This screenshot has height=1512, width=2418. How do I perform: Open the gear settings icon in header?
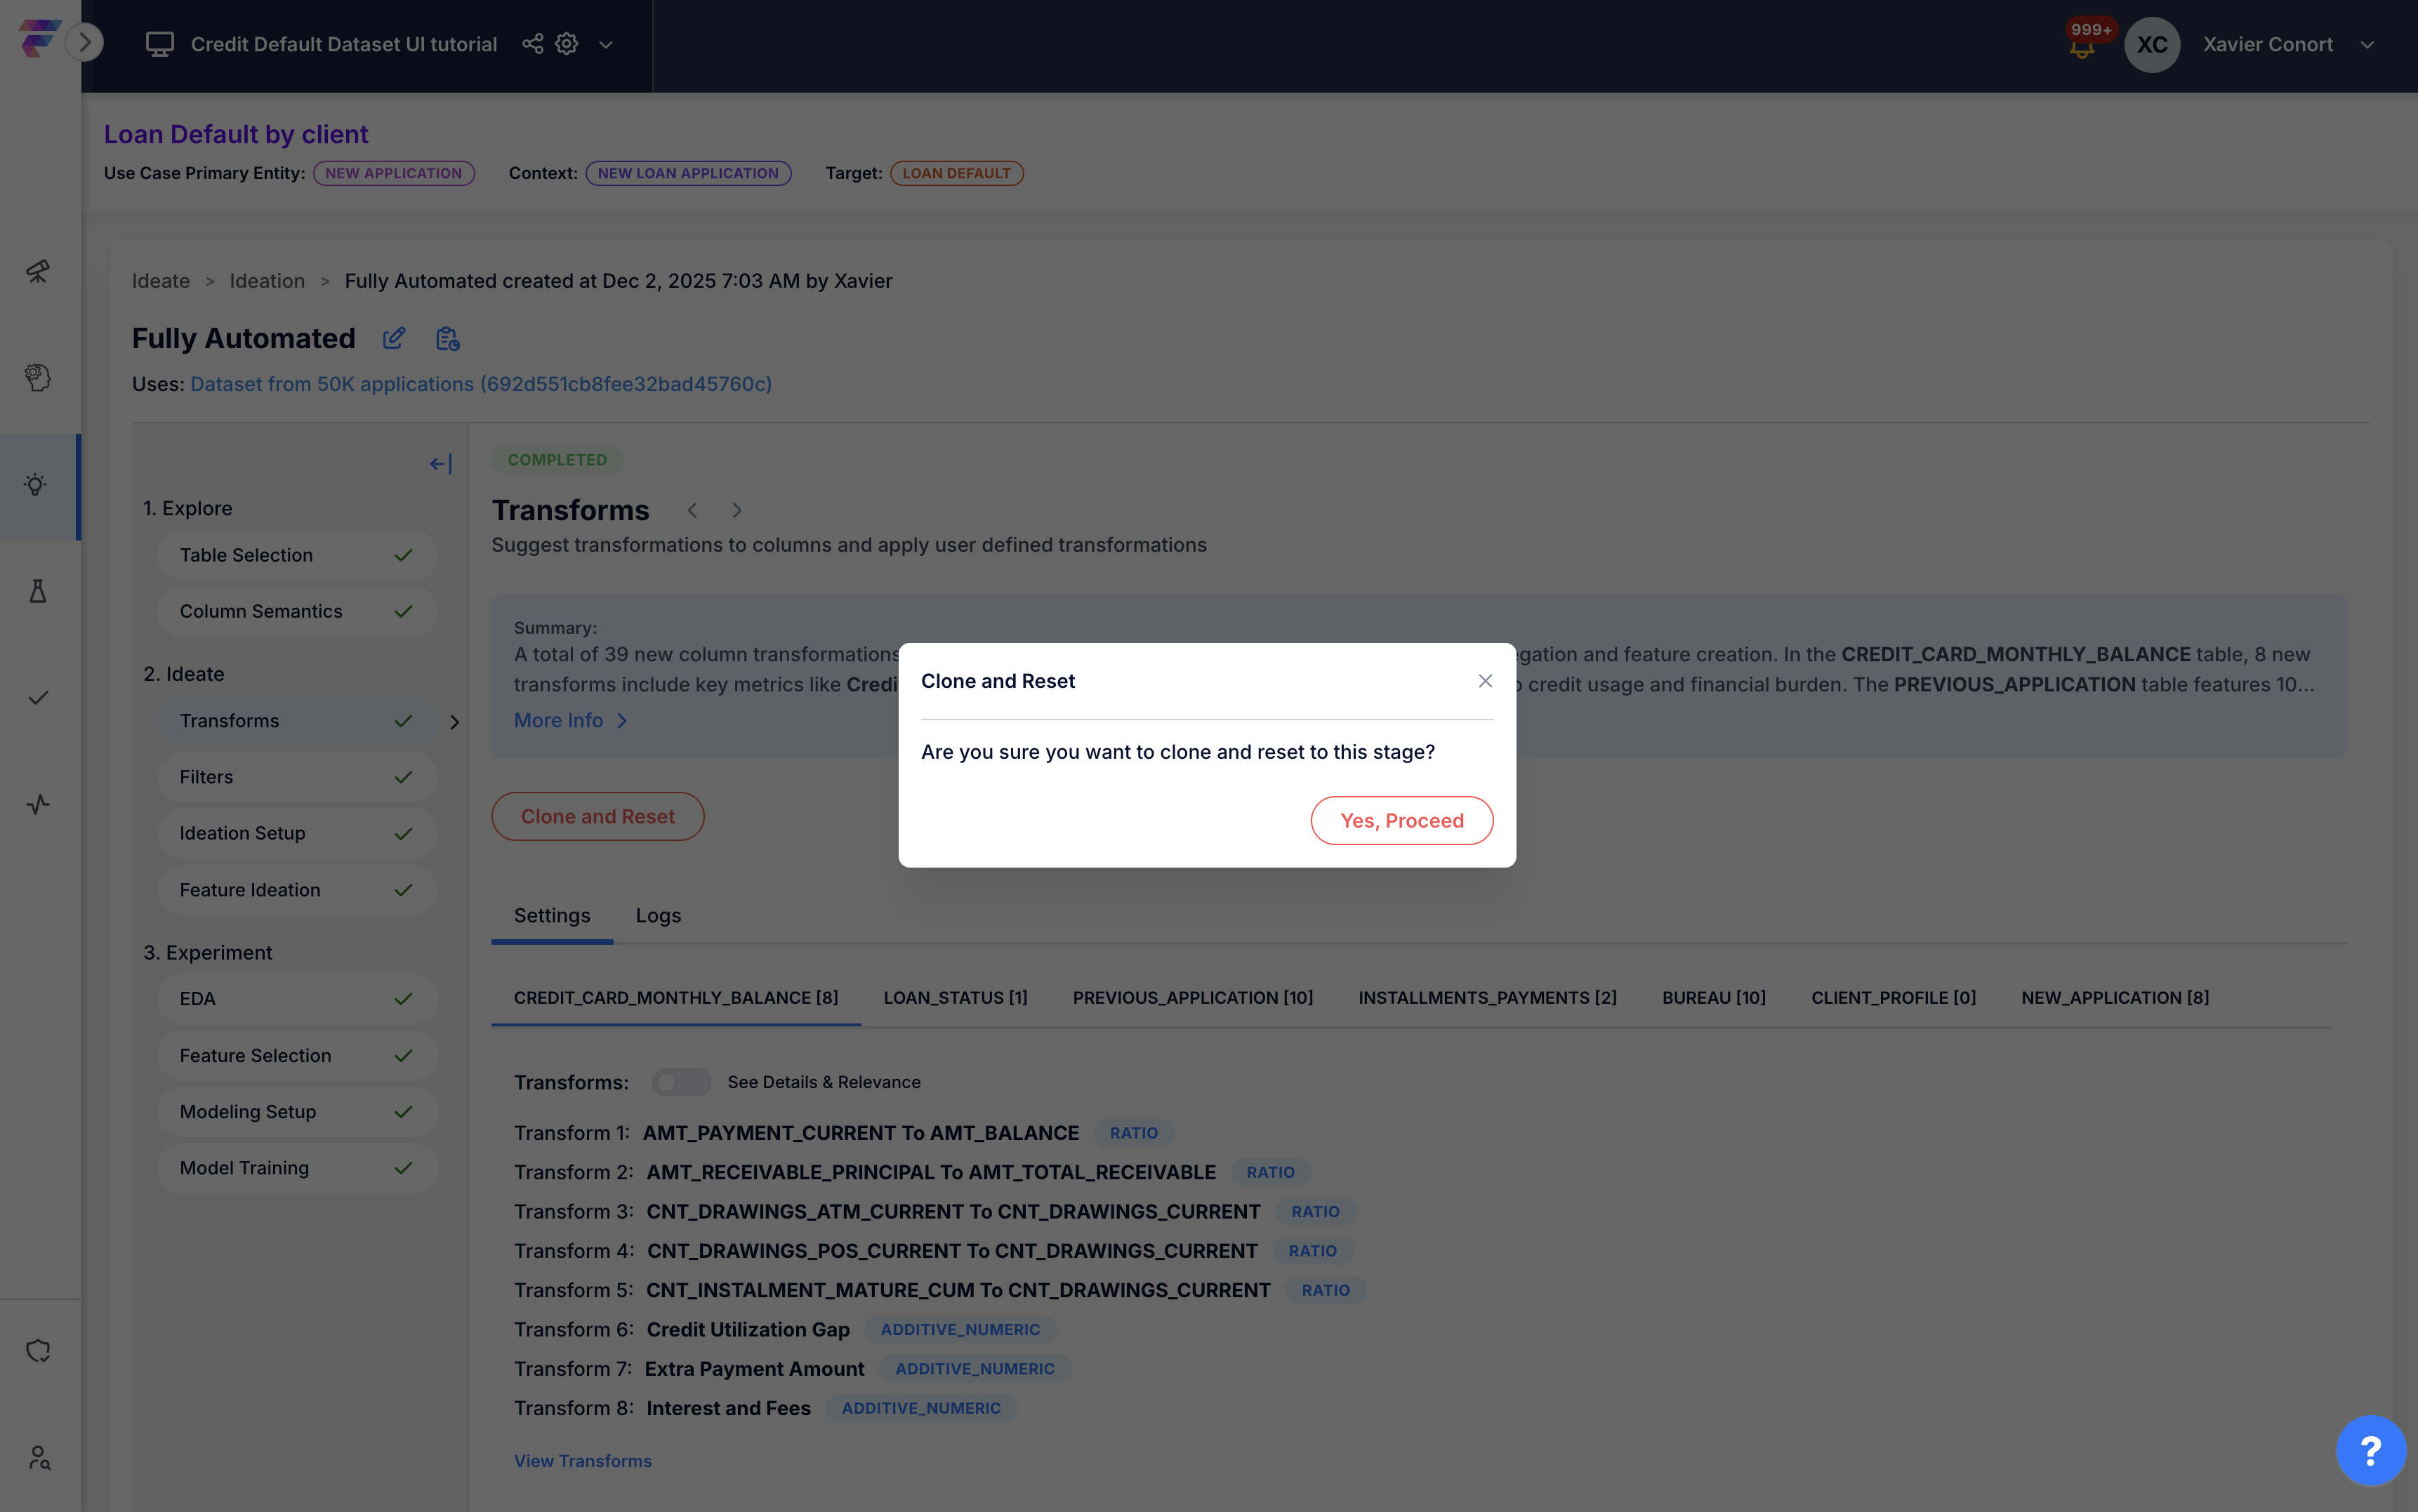tap(567, 44)
